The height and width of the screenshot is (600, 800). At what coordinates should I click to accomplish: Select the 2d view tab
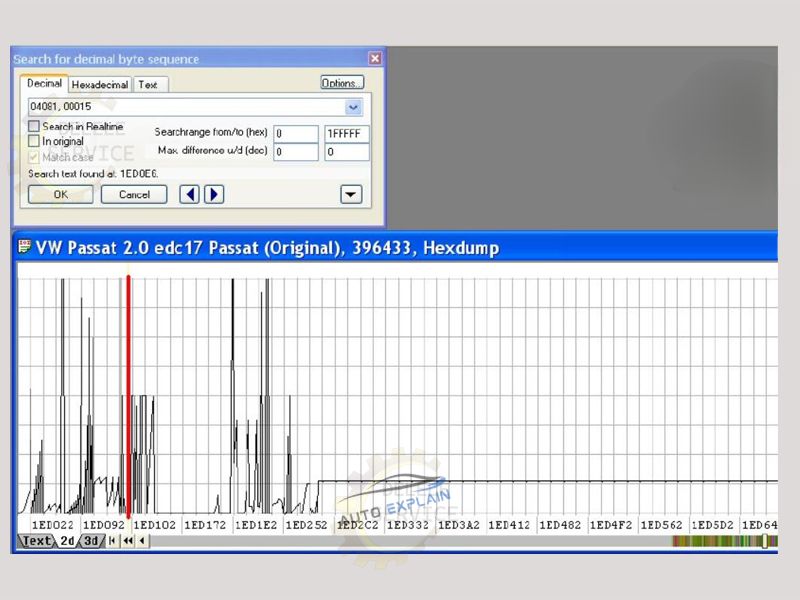point(65,541)
